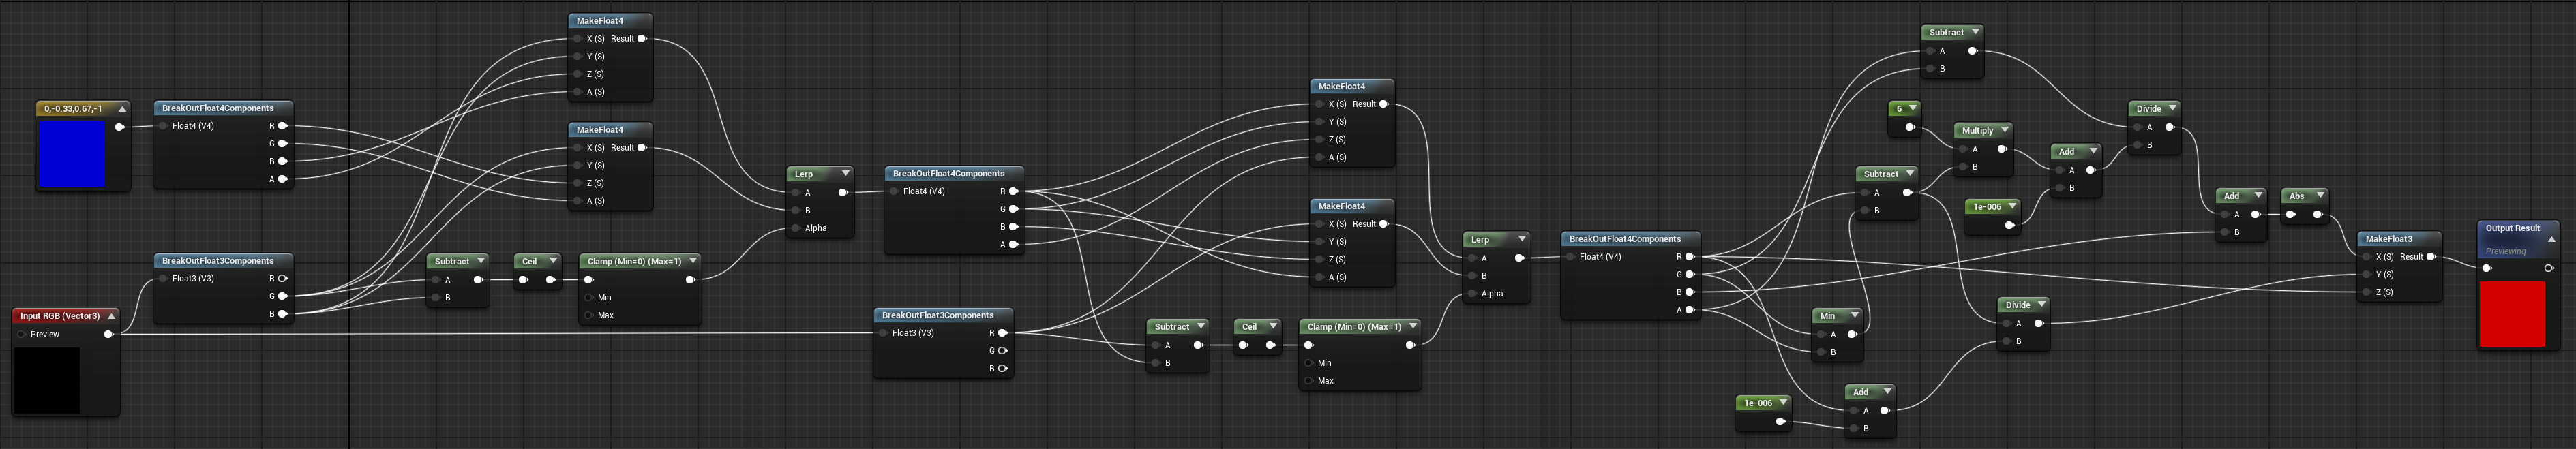Image resolution: width=2576 pixels, height=449 pixels.
Task: Collapse the 0,-0.33,0.67,-1 constant node preview
Action: click(122, 109)
